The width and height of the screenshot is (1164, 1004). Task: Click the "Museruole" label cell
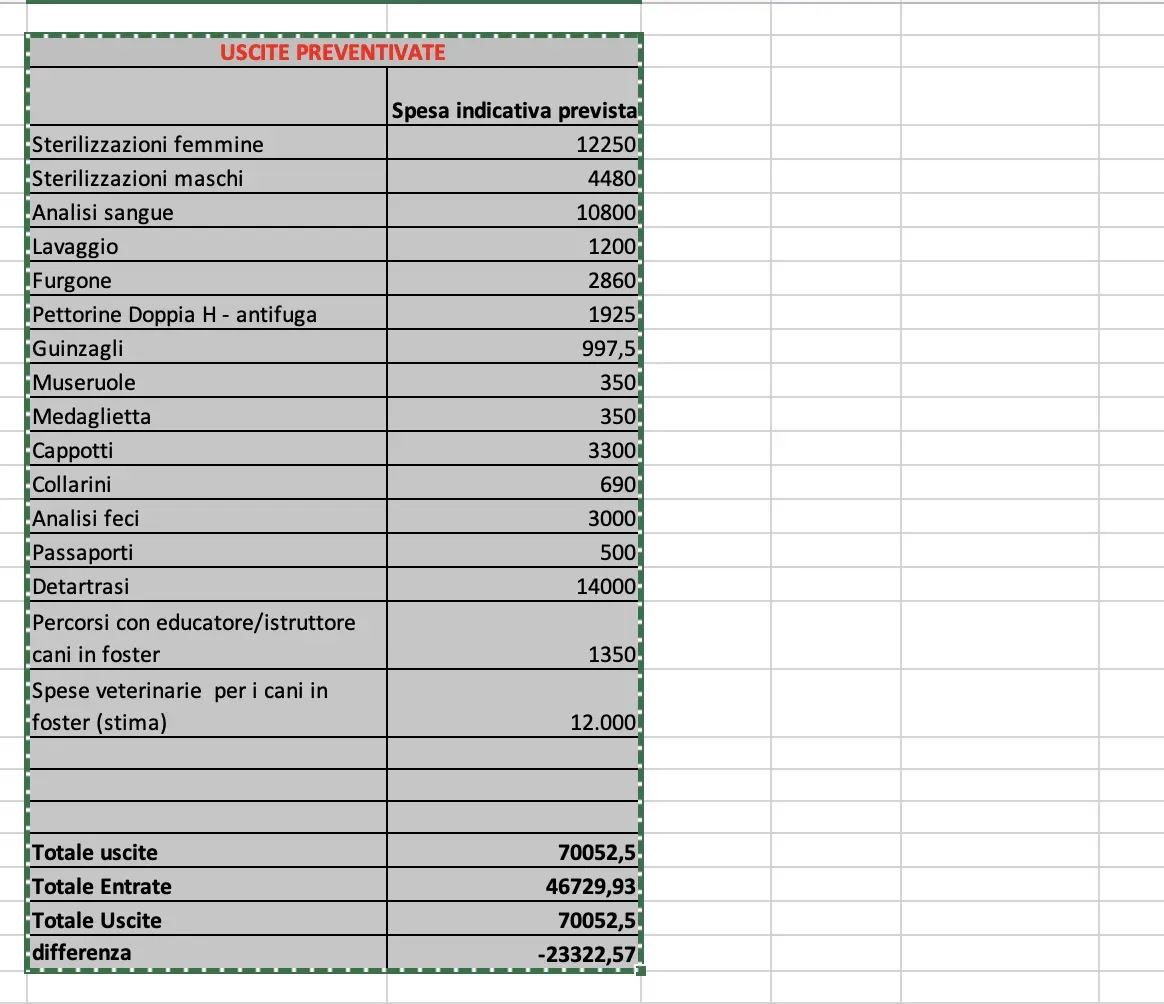[x=207, y=382]
